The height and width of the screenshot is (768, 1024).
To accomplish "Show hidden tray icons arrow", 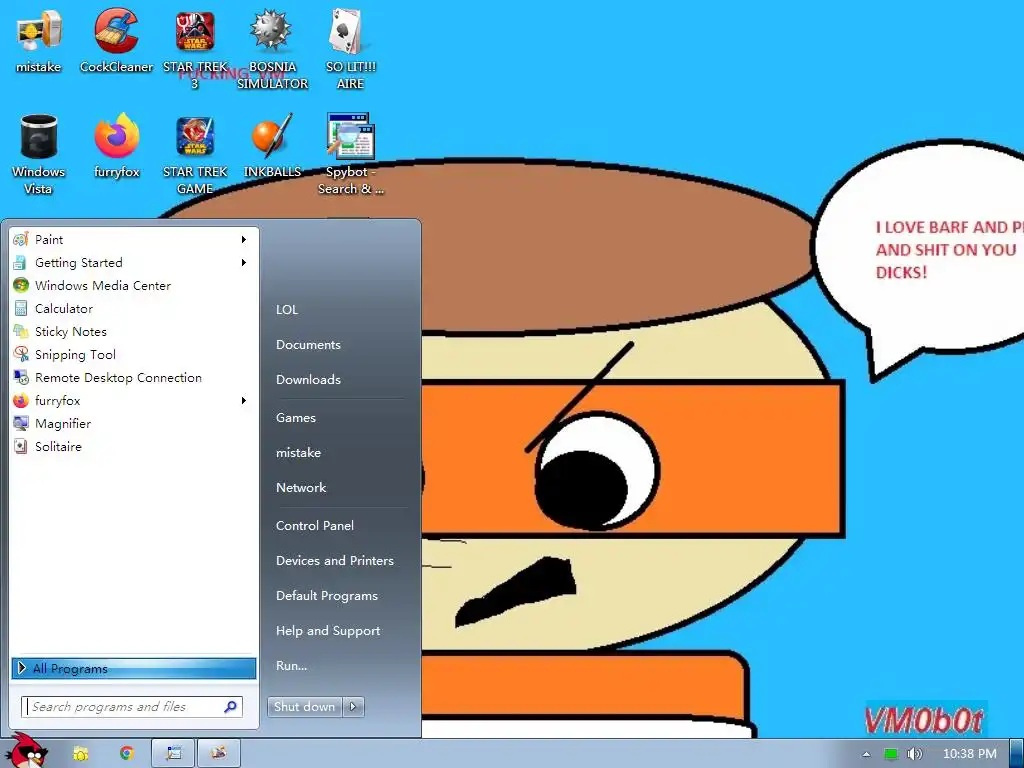I will 866,754.
